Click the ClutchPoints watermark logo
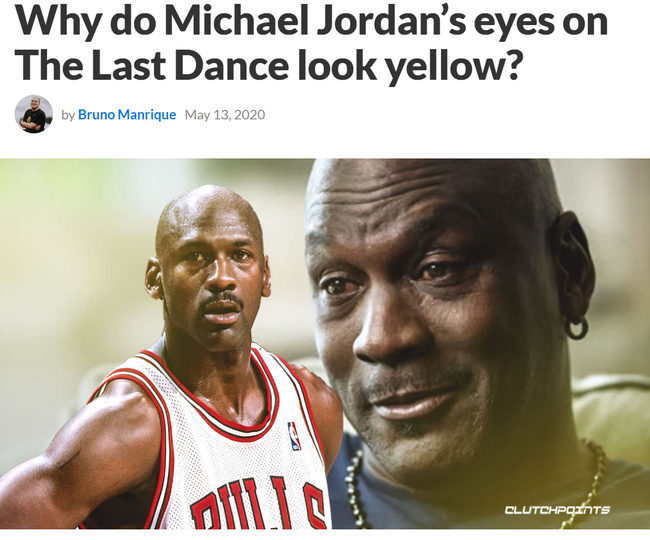 pyautogui.click(x=557, y=509)
